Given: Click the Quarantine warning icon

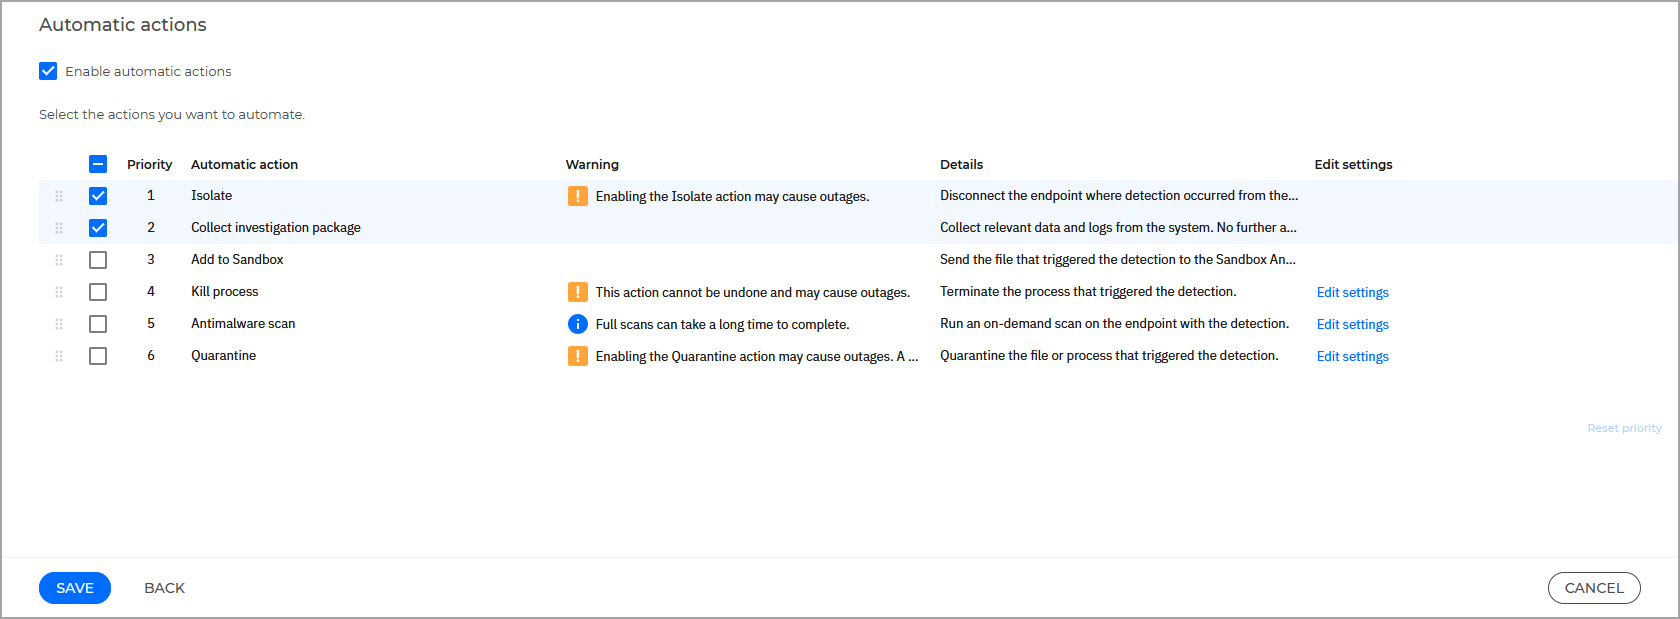Looking at the screenshot, I should [x=577, y=356].
